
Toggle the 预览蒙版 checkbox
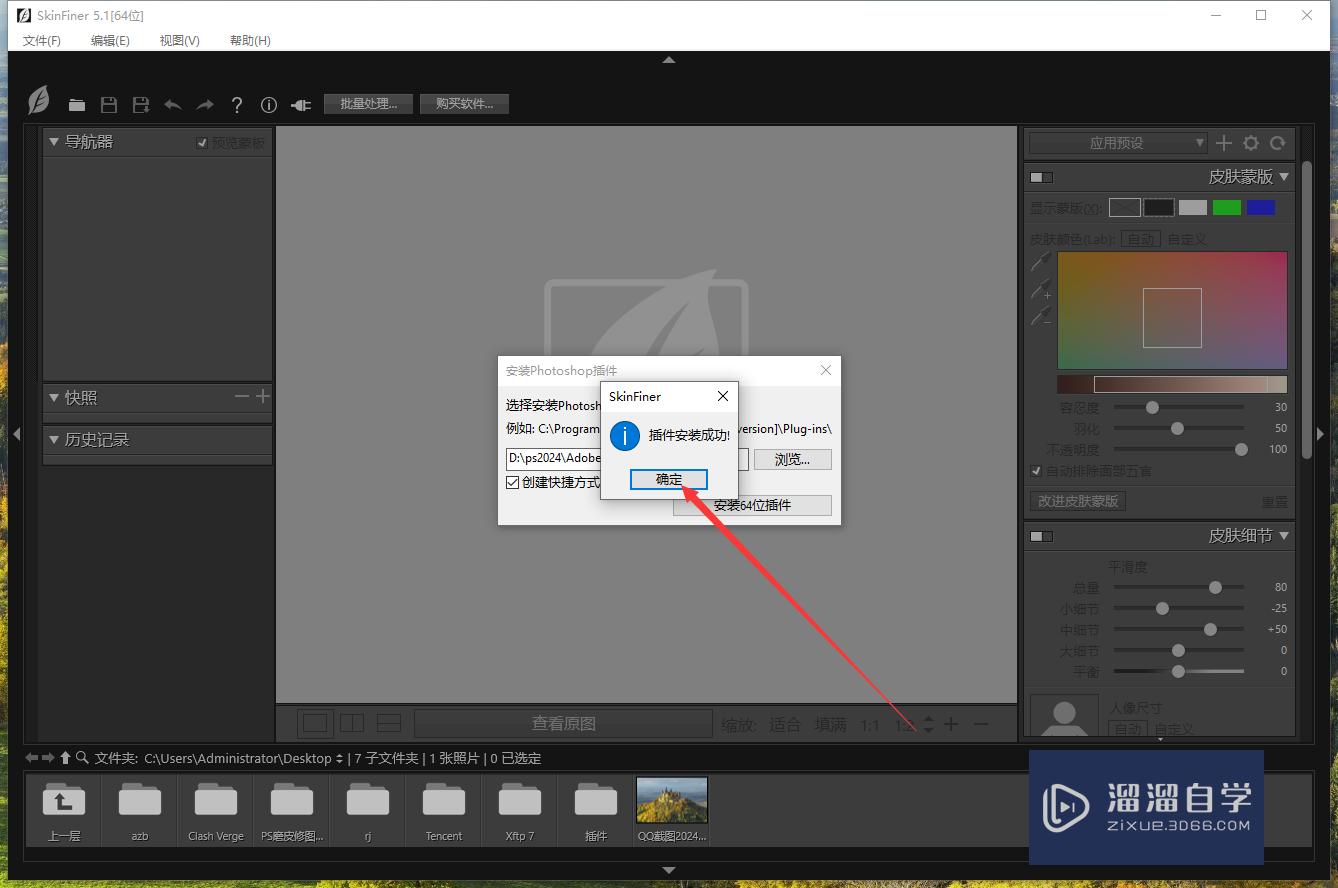[x=202, y=143]
